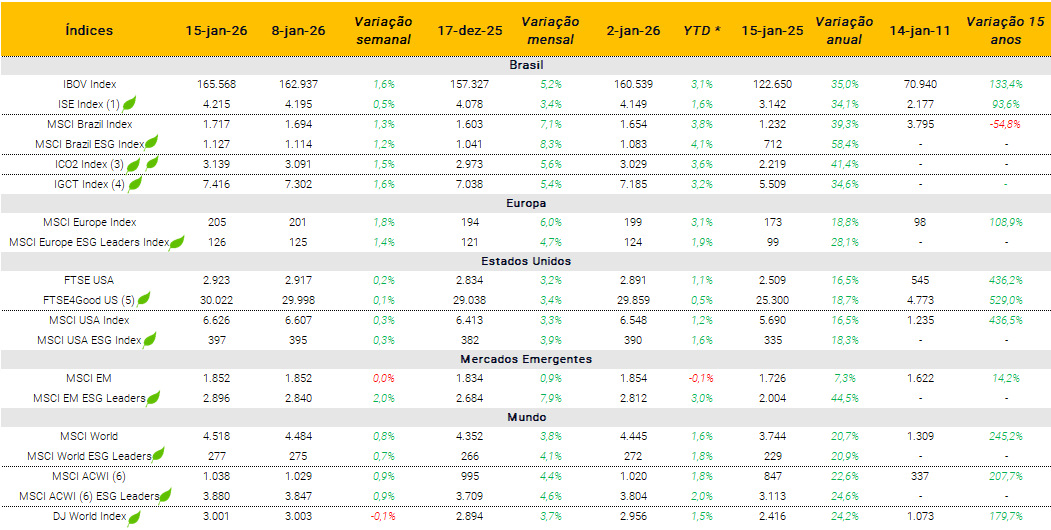Select the MSCI ACWI ESG Leaders leaf icon

click(x=166, y=495)
